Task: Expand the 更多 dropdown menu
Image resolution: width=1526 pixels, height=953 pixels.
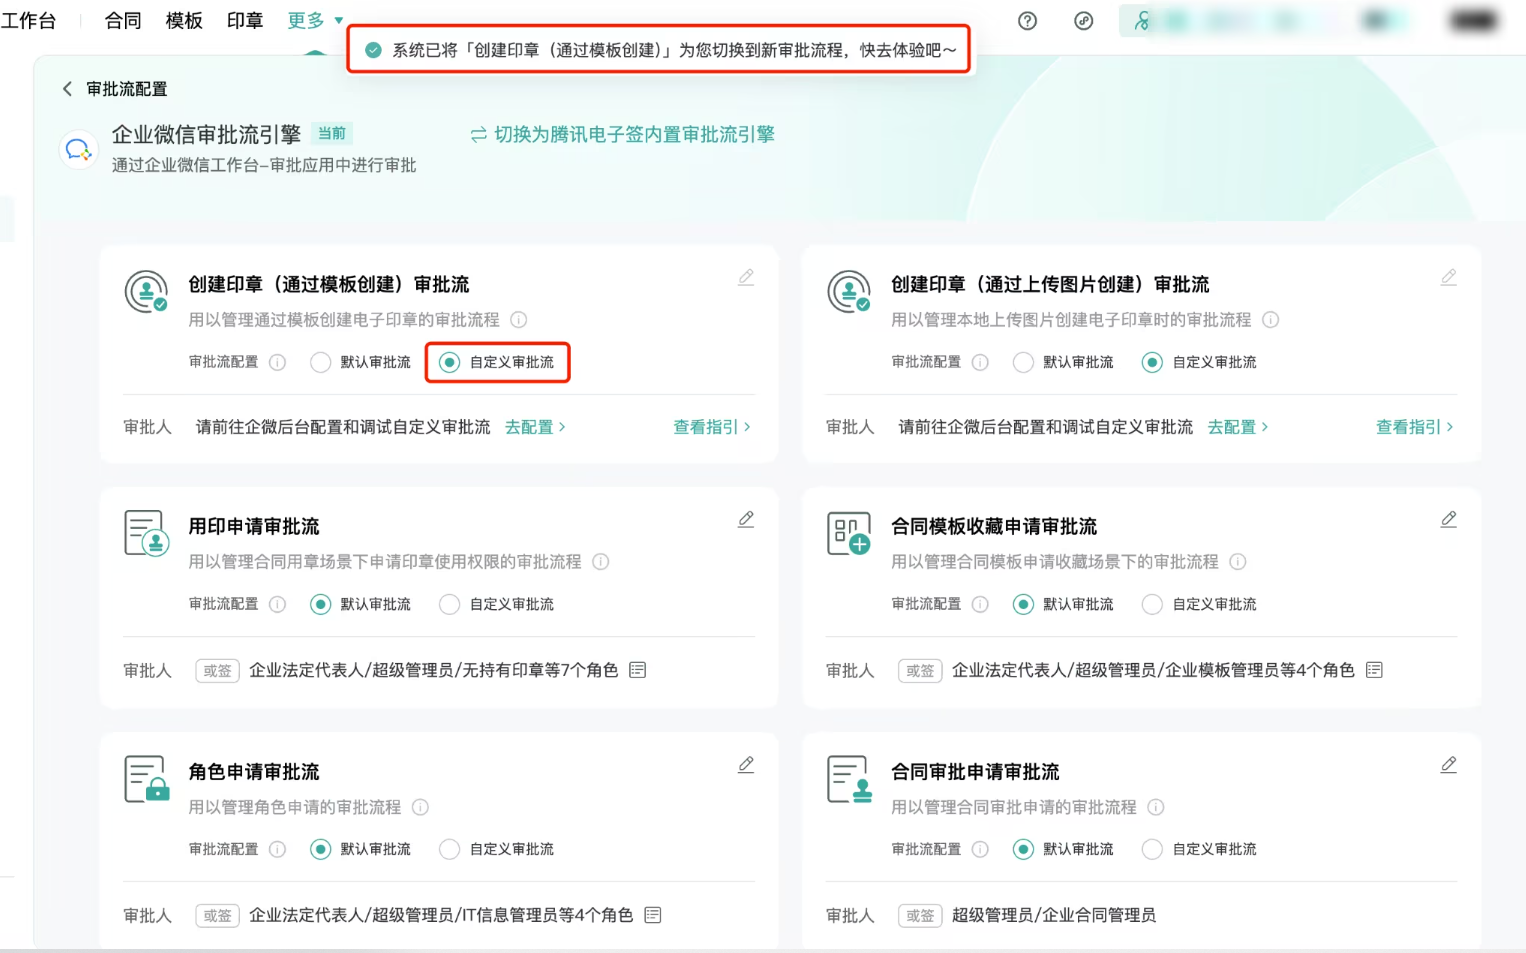Action: [315, 20]
